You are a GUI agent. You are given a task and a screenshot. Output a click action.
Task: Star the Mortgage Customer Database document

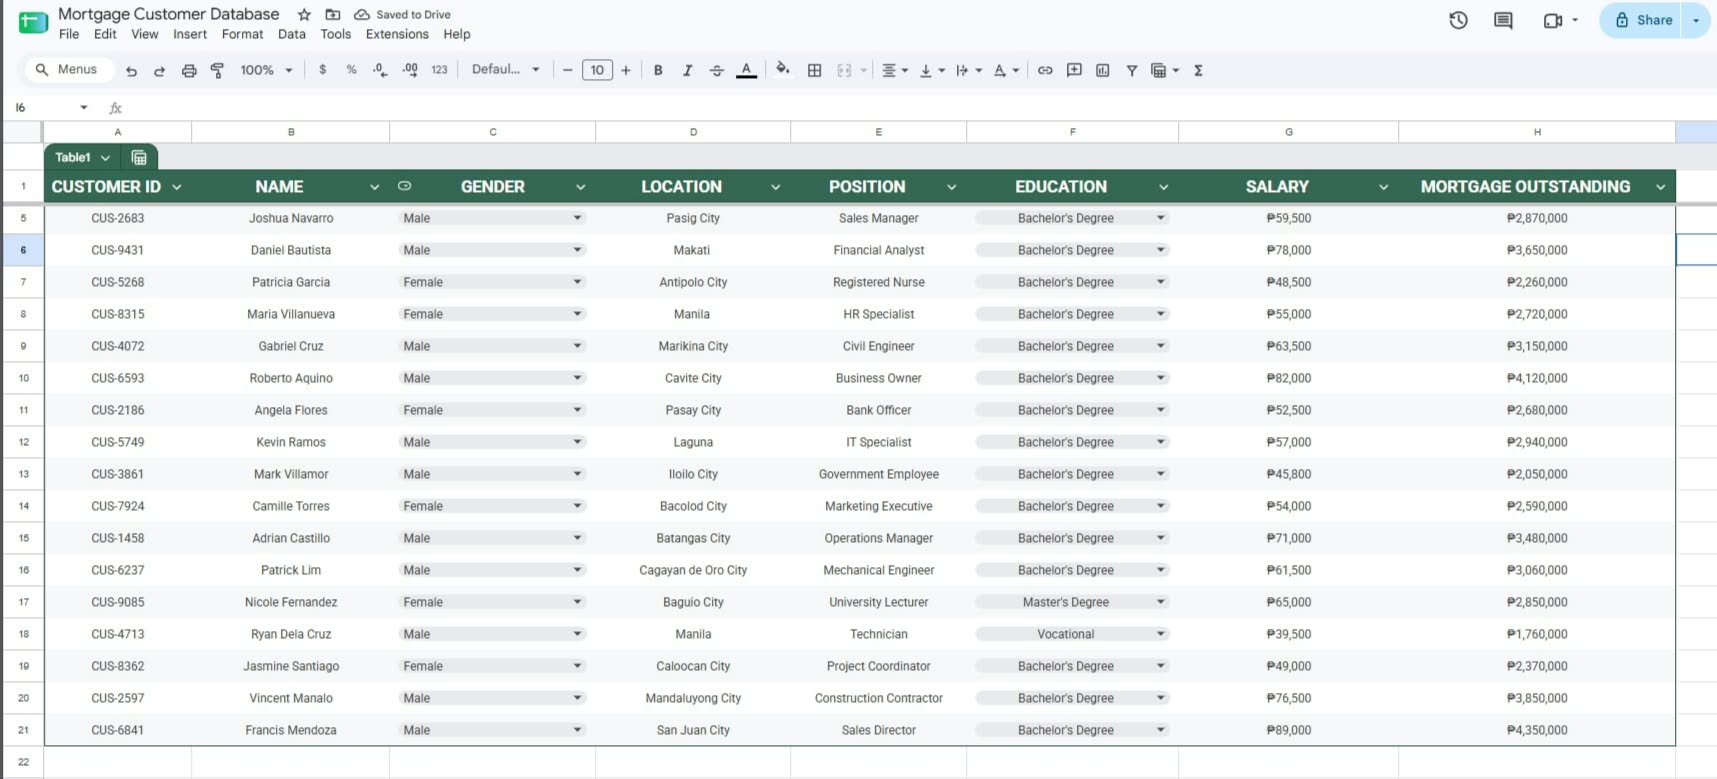click(x=304, y=15)
